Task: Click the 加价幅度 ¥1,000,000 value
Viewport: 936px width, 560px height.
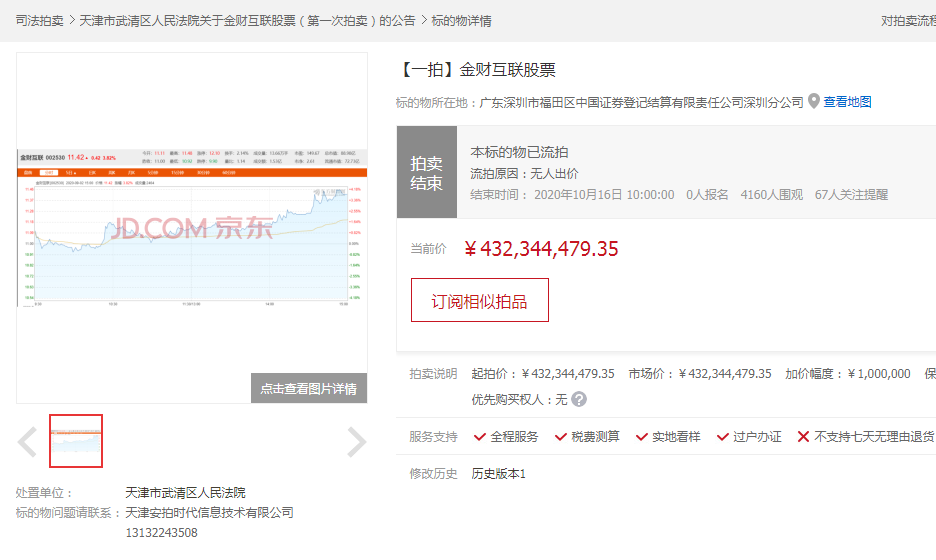Action: click(x=878, y=374)
